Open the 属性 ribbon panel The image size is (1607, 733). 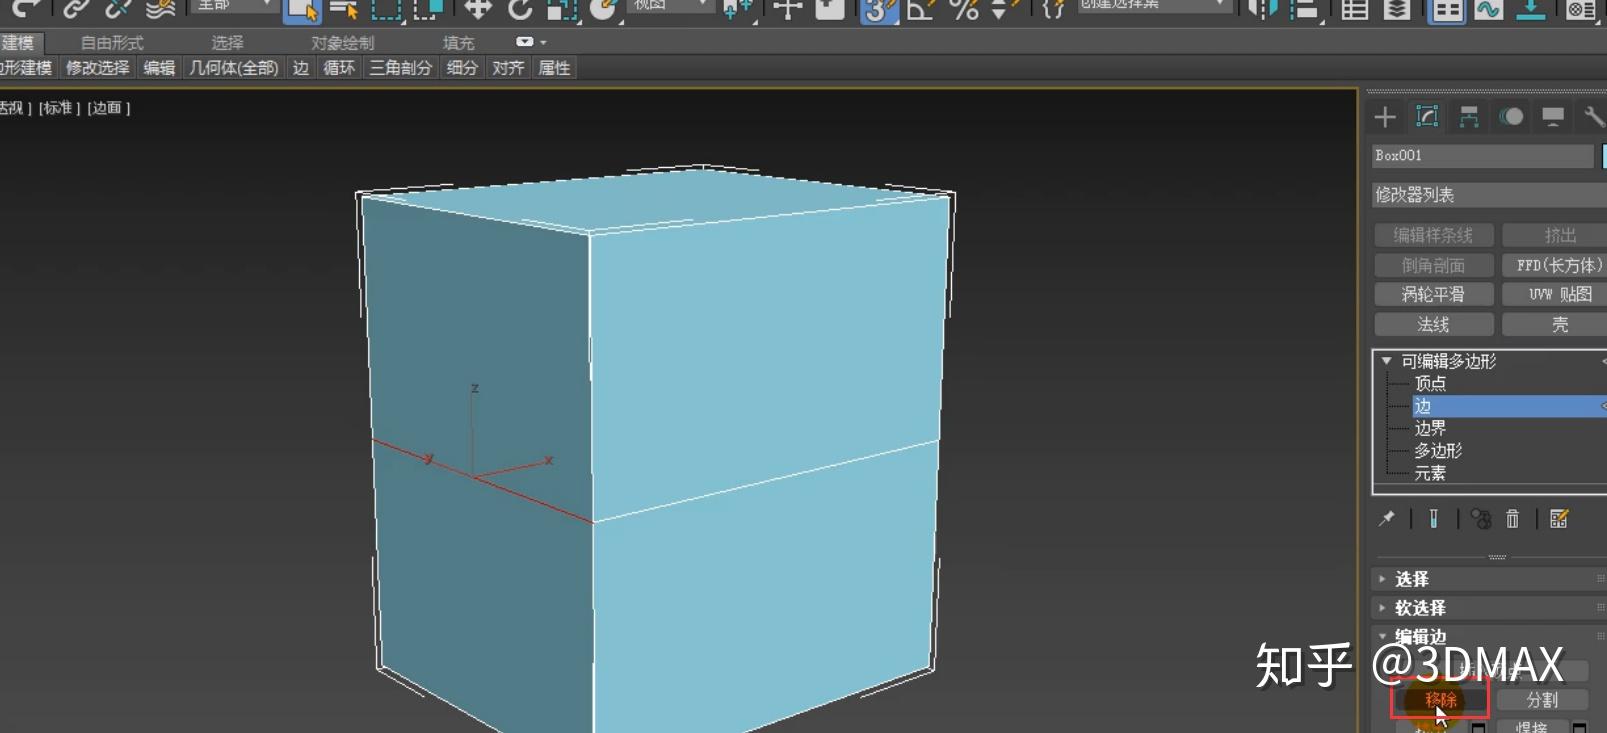click(x=554, y=68)
